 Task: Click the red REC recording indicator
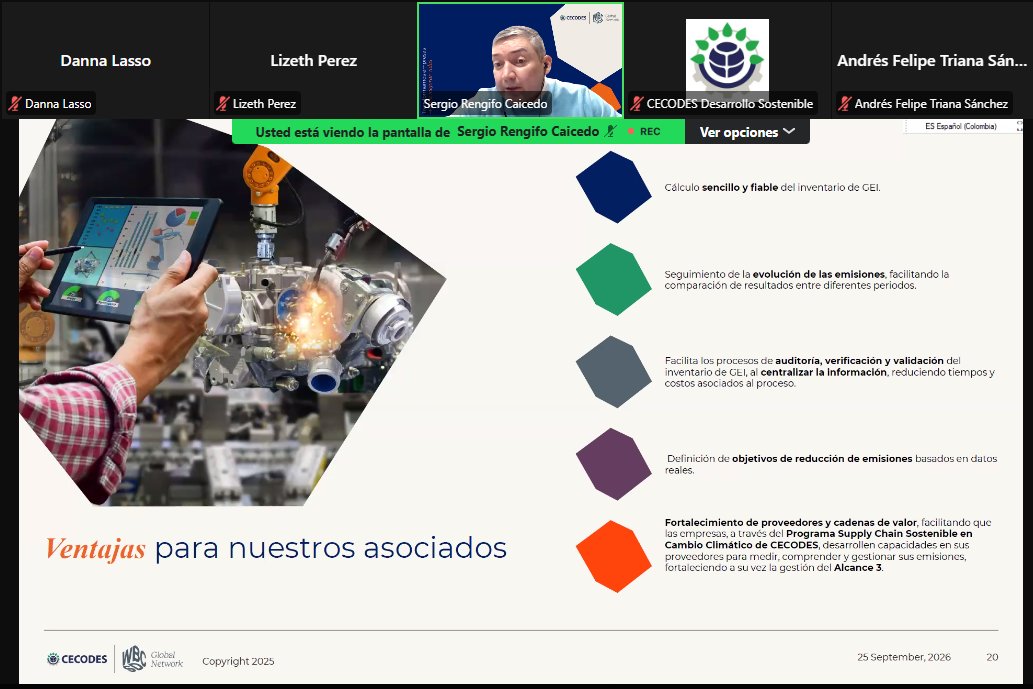click(644, 132)
